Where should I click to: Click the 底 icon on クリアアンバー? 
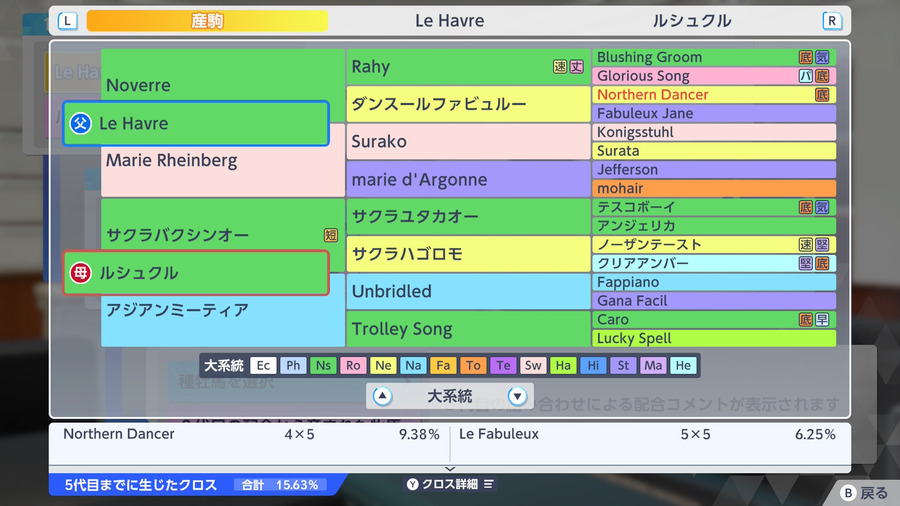point(822,263)
